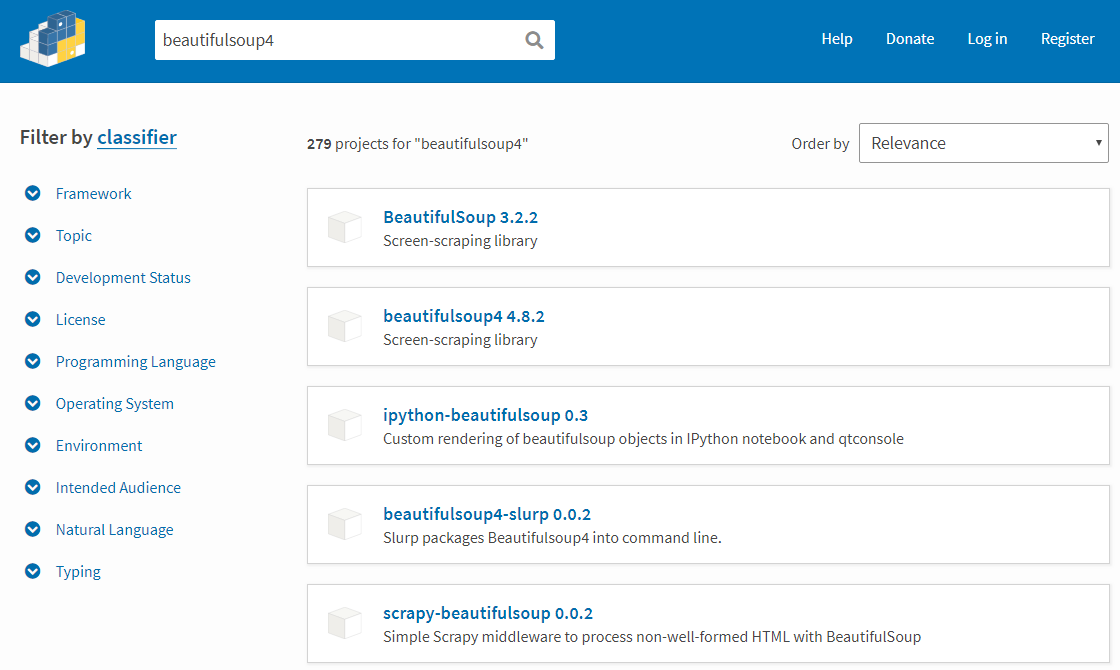Expand the Operating System filter

33,404
